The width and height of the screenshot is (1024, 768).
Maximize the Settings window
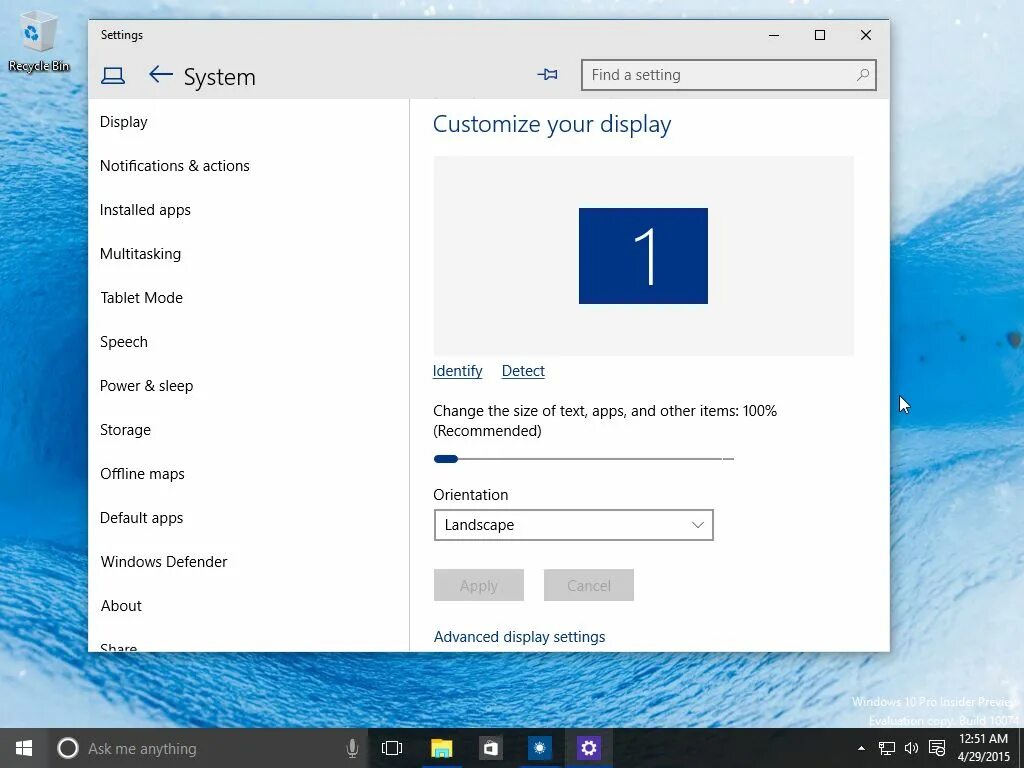click(820, 35)
